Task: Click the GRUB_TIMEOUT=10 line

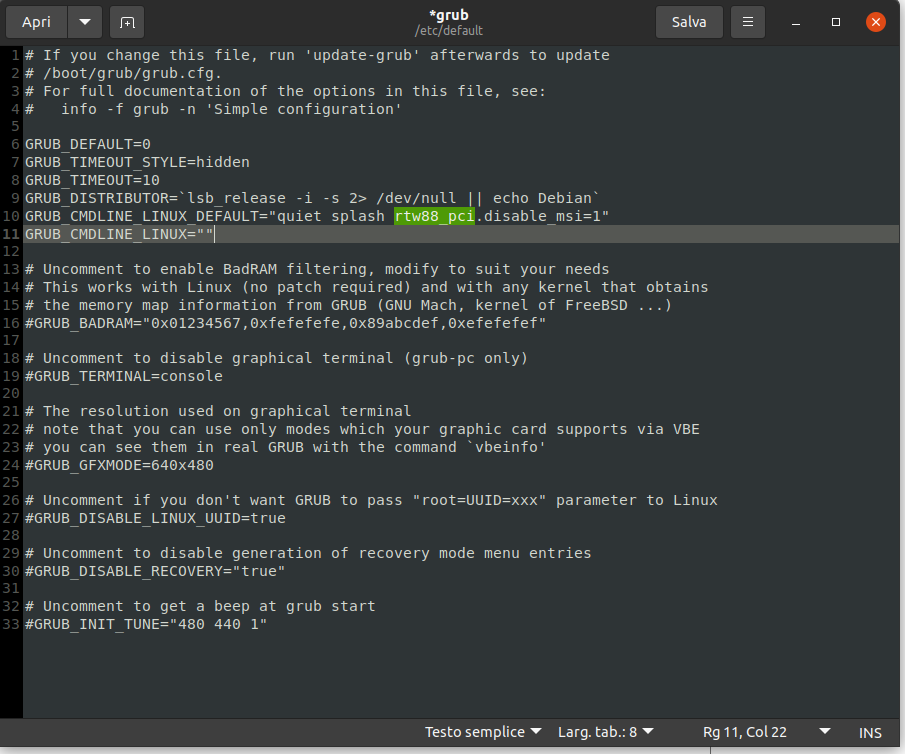Action: [x=92, y=180]
